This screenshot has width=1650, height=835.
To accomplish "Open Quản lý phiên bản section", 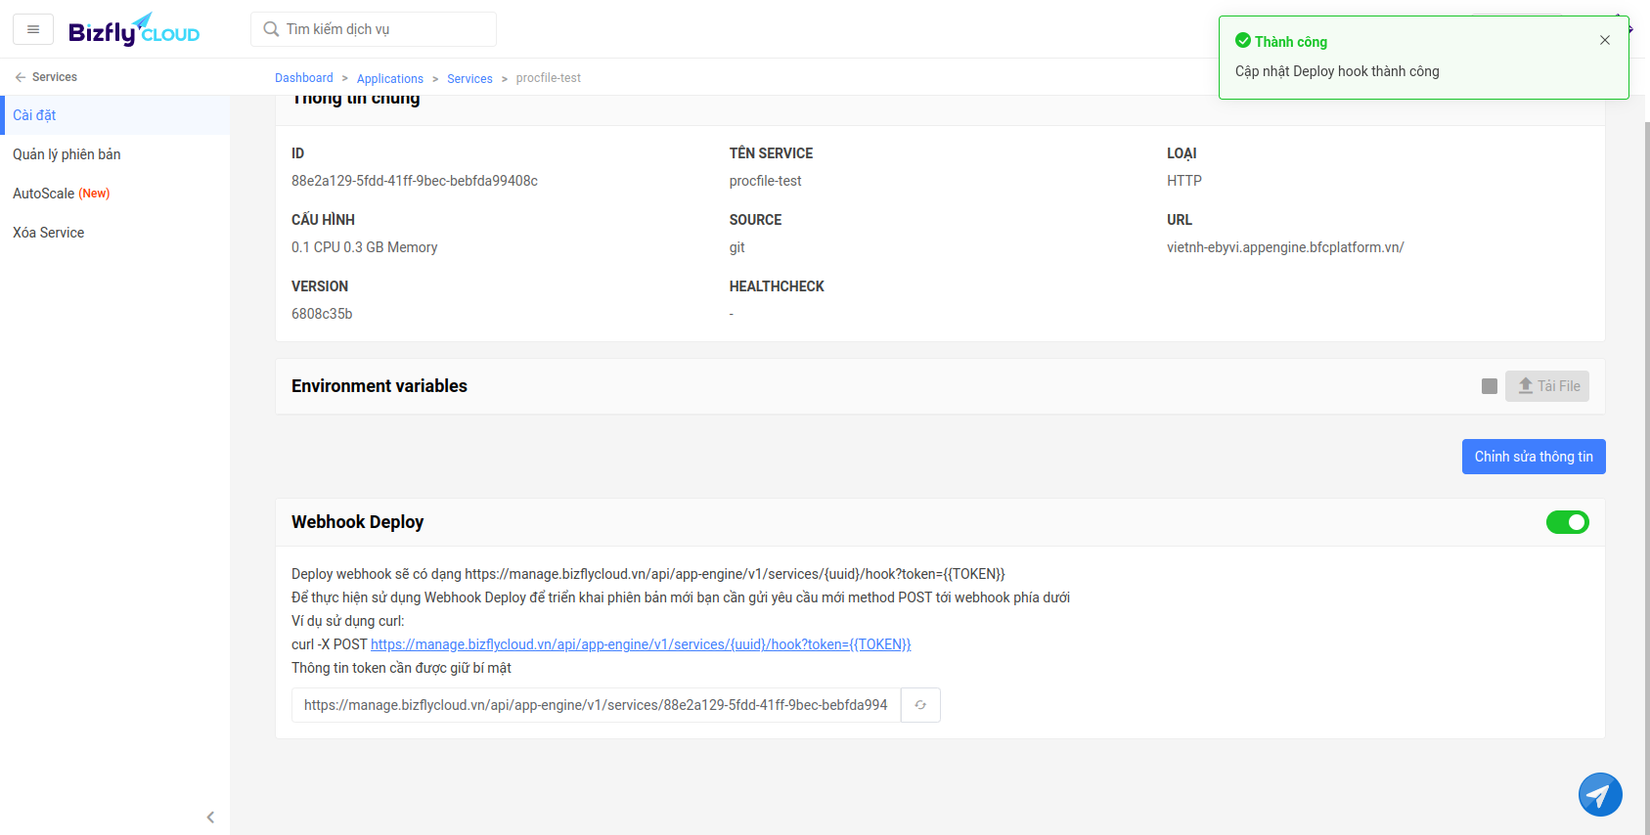I will (67, 154).
